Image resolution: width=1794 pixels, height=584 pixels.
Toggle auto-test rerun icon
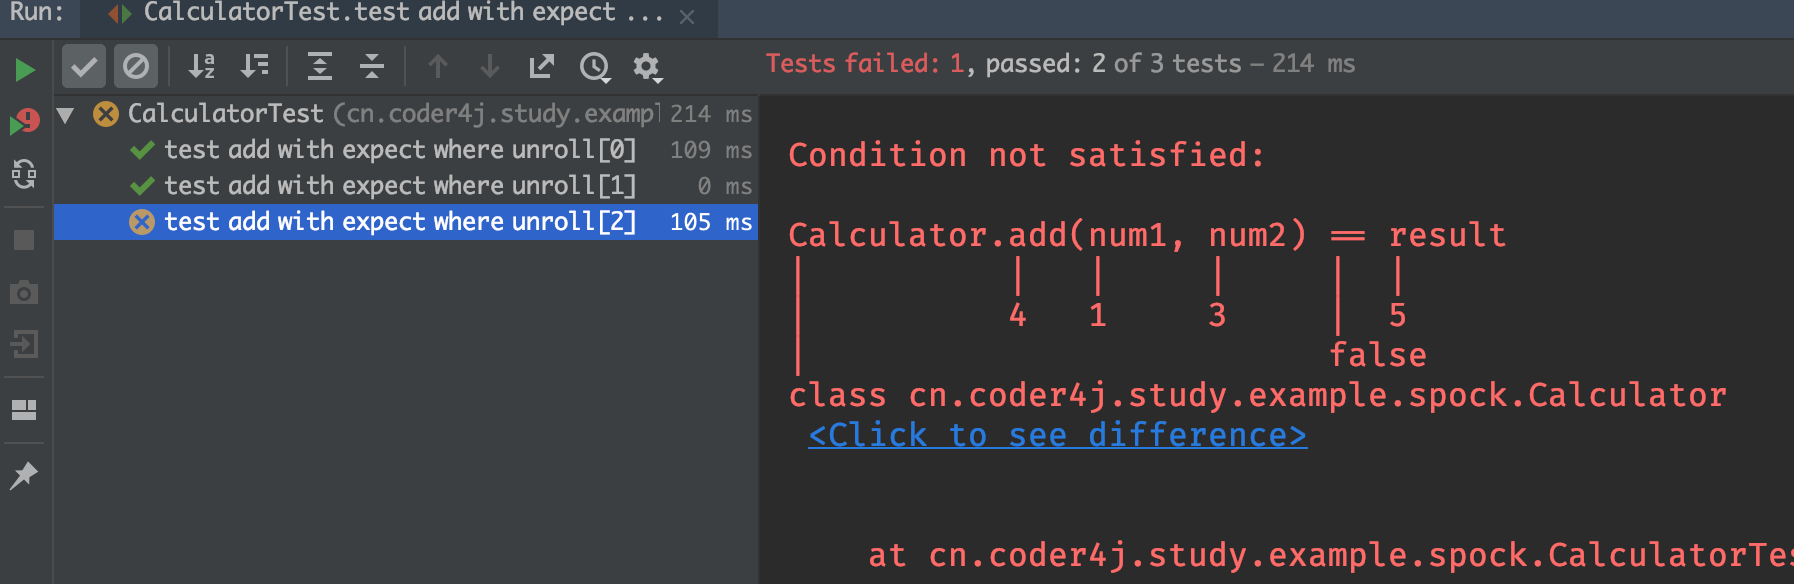tap(24, 174)
